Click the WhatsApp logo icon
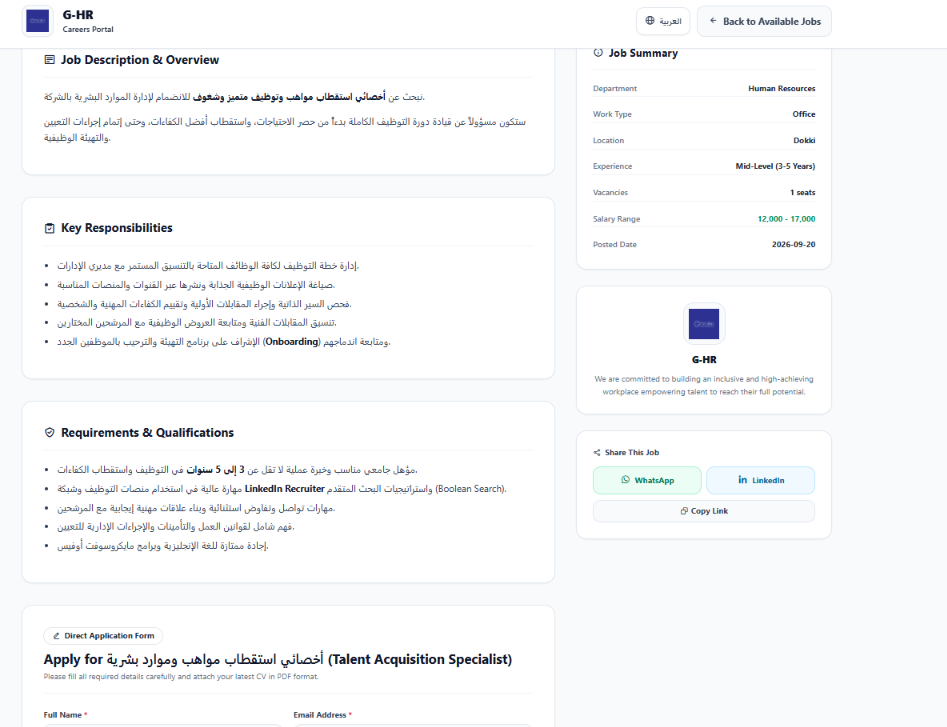The width and height of the screenshot is (947, 727). (626, 480)
